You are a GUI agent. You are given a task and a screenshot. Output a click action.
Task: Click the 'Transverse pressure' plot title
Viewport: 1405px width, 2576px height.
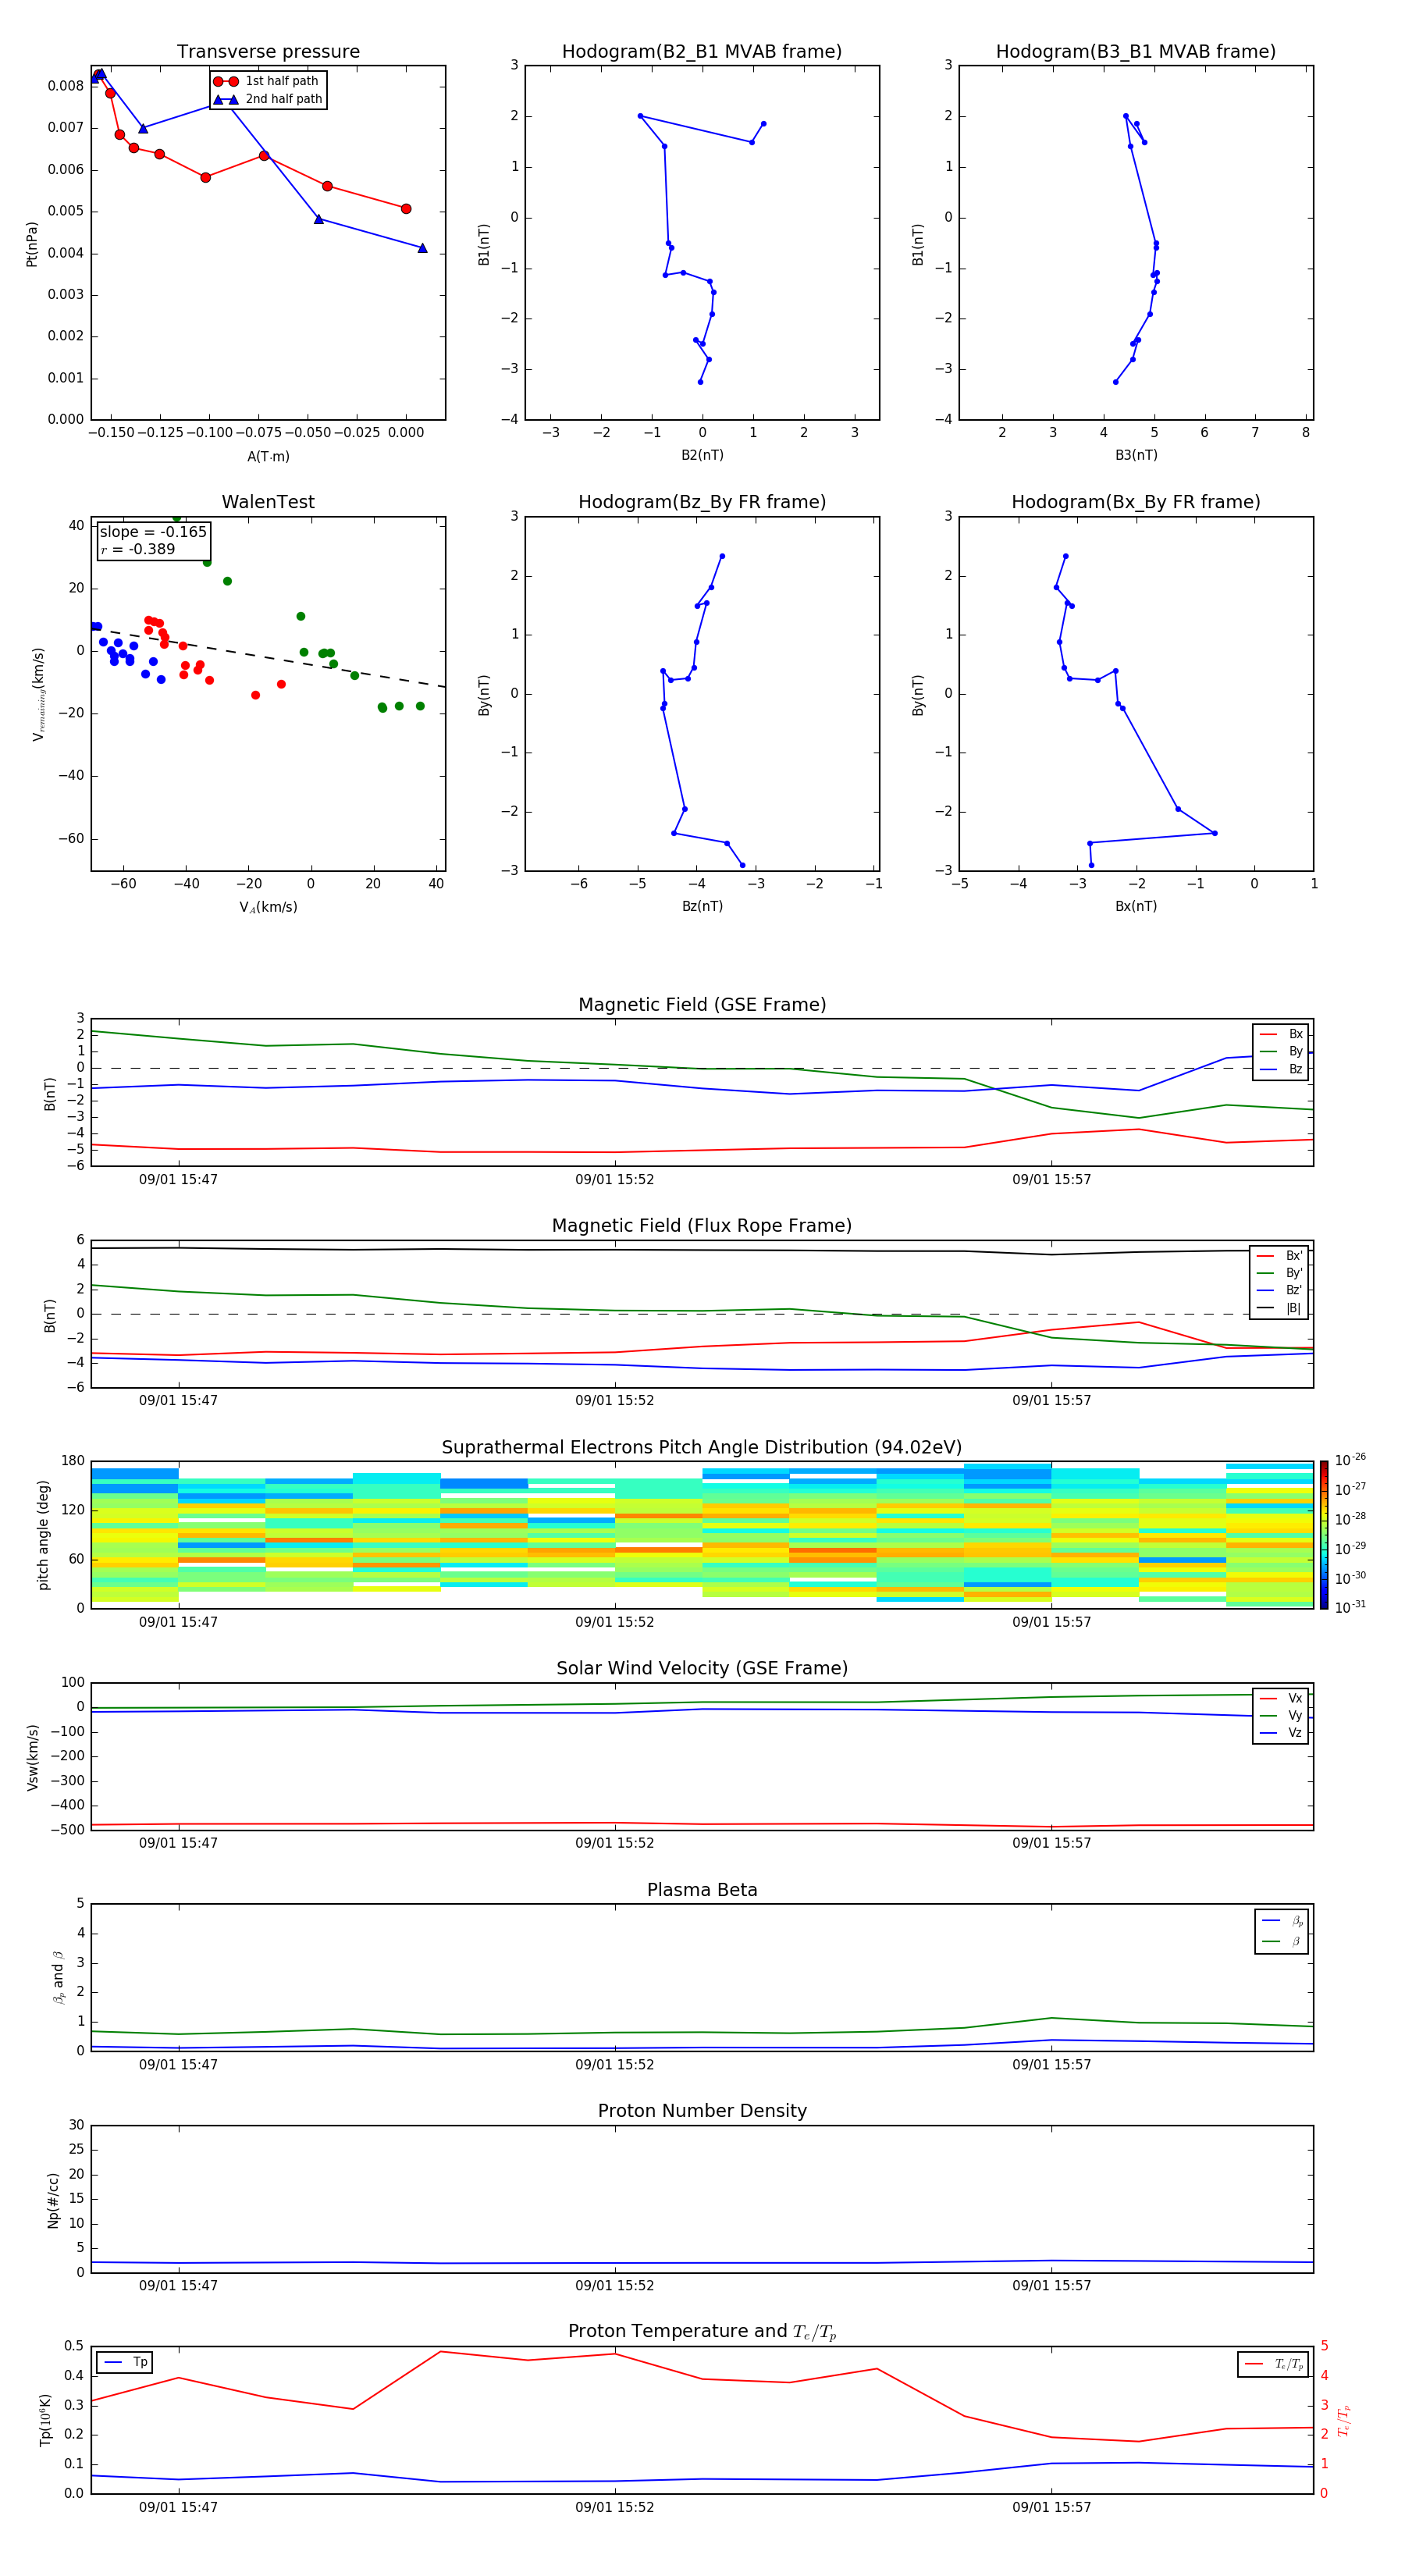pos(268,52)
